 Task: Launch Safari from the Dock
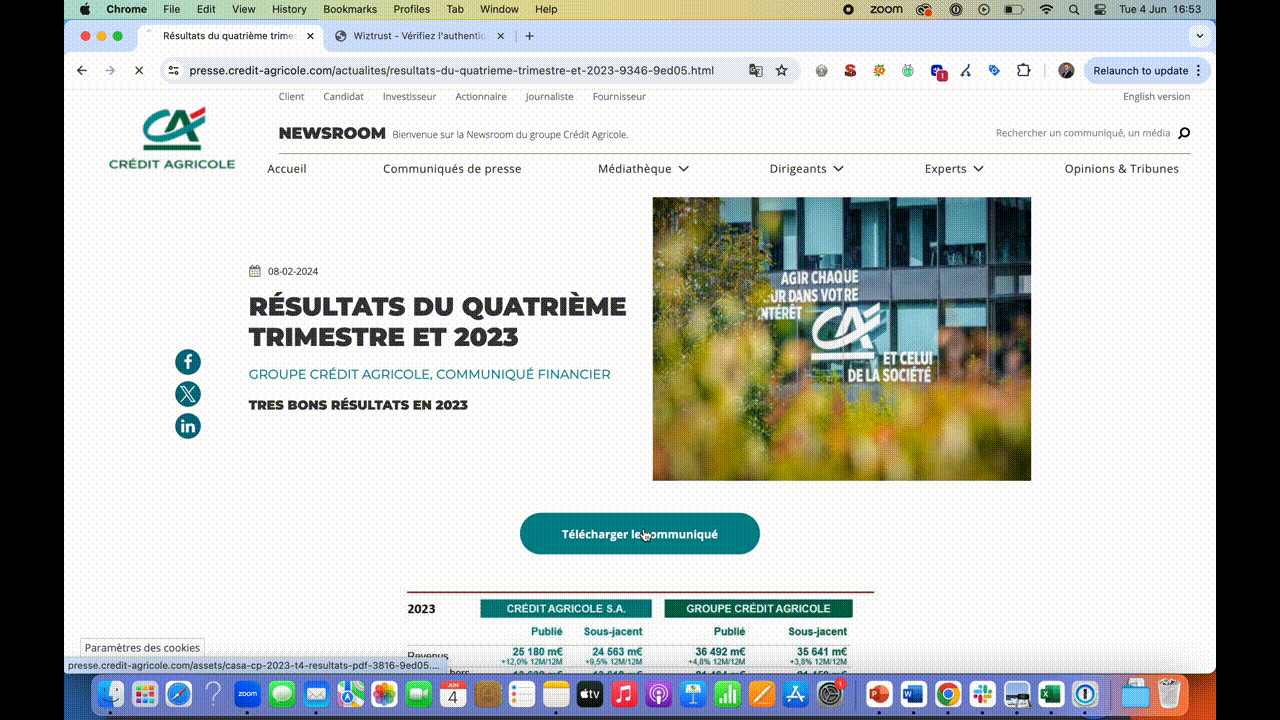(x=178, y=693)
